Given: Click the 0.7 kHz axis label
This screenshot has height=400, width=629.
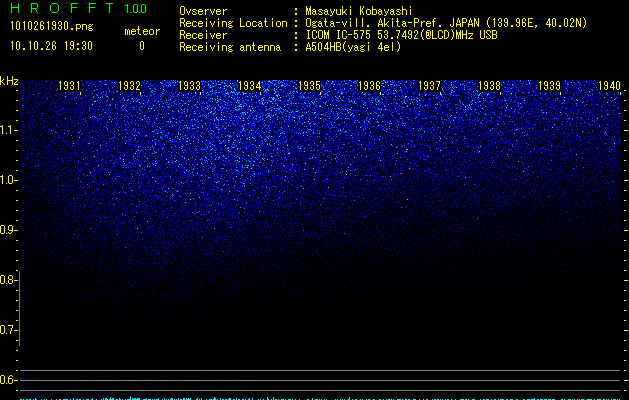Looking at the screenshot, I should [7, 330].
